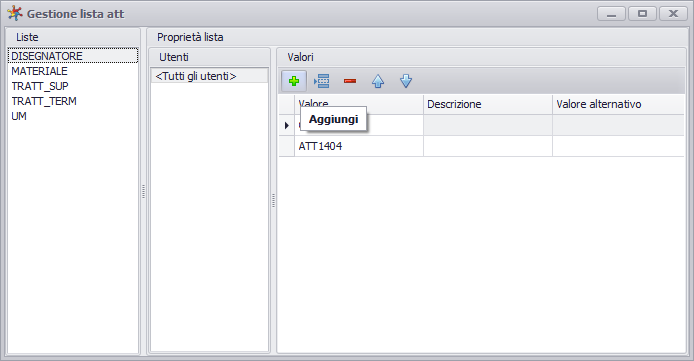The width and height of the screenshot is (694, 361).
Task: Select TRATT_TERM list entry
Action: pos(73,101)
